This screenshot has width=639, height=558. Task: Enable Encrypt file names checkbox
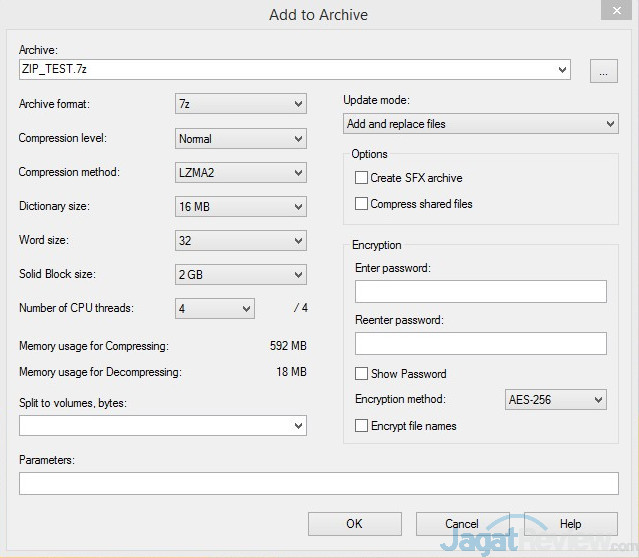coord(362,426)
